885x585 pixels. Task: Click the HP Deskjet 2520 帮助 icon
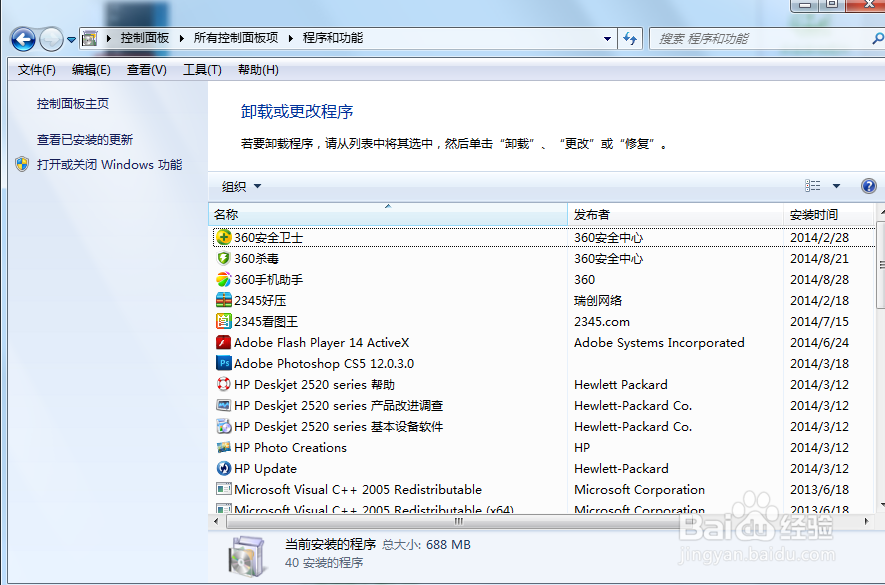[x=224, y=384]
